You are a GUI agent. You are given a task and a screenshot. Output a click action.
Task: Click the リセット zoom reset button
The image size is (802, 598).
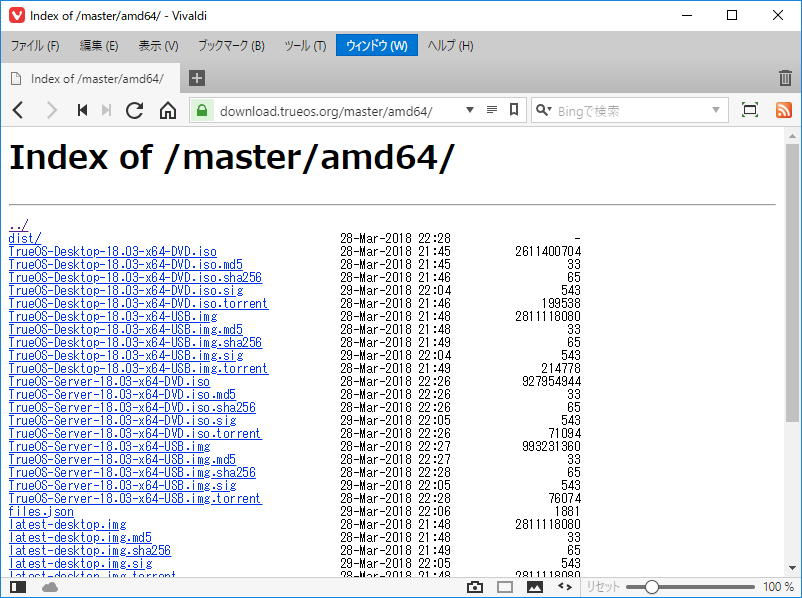click(603, 587)
